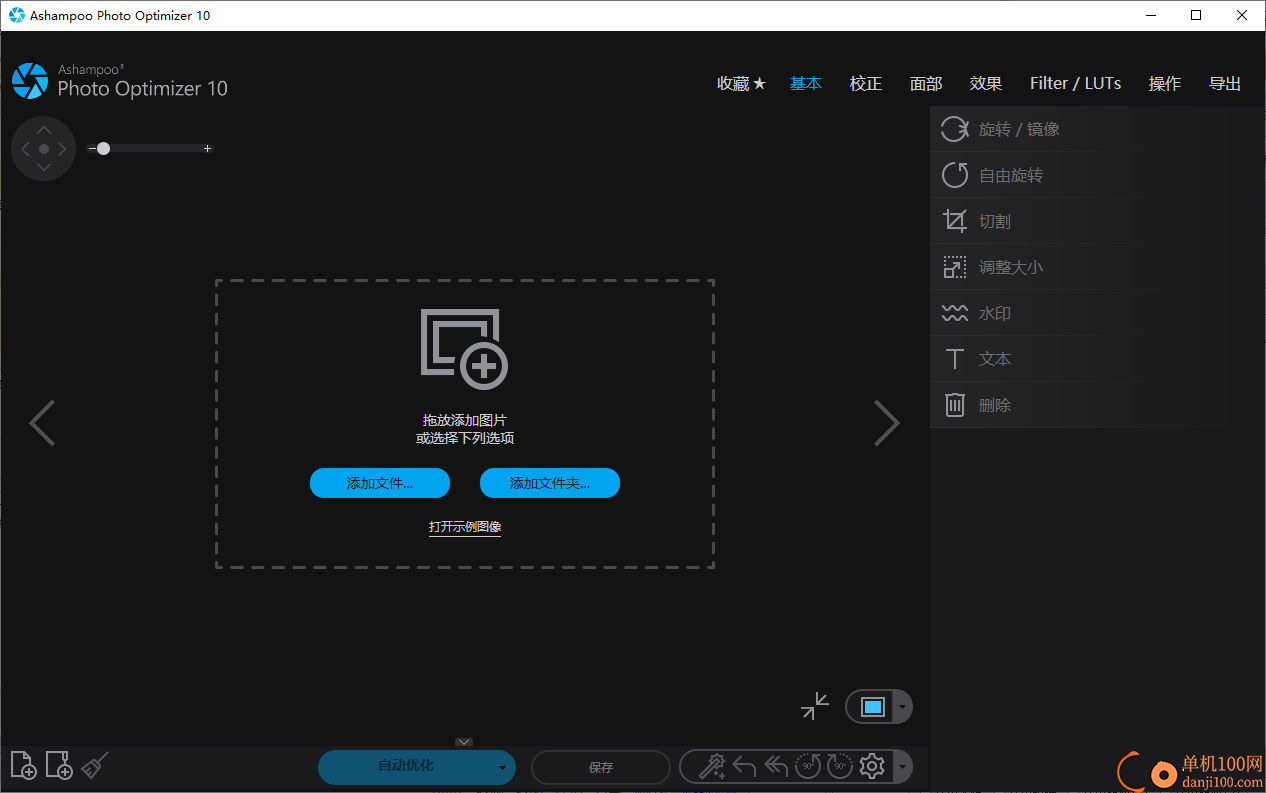Switch to the Filter / LUTs tab
The image size is (1266, 793).
pyautogui.click(x=1075, y=84)
